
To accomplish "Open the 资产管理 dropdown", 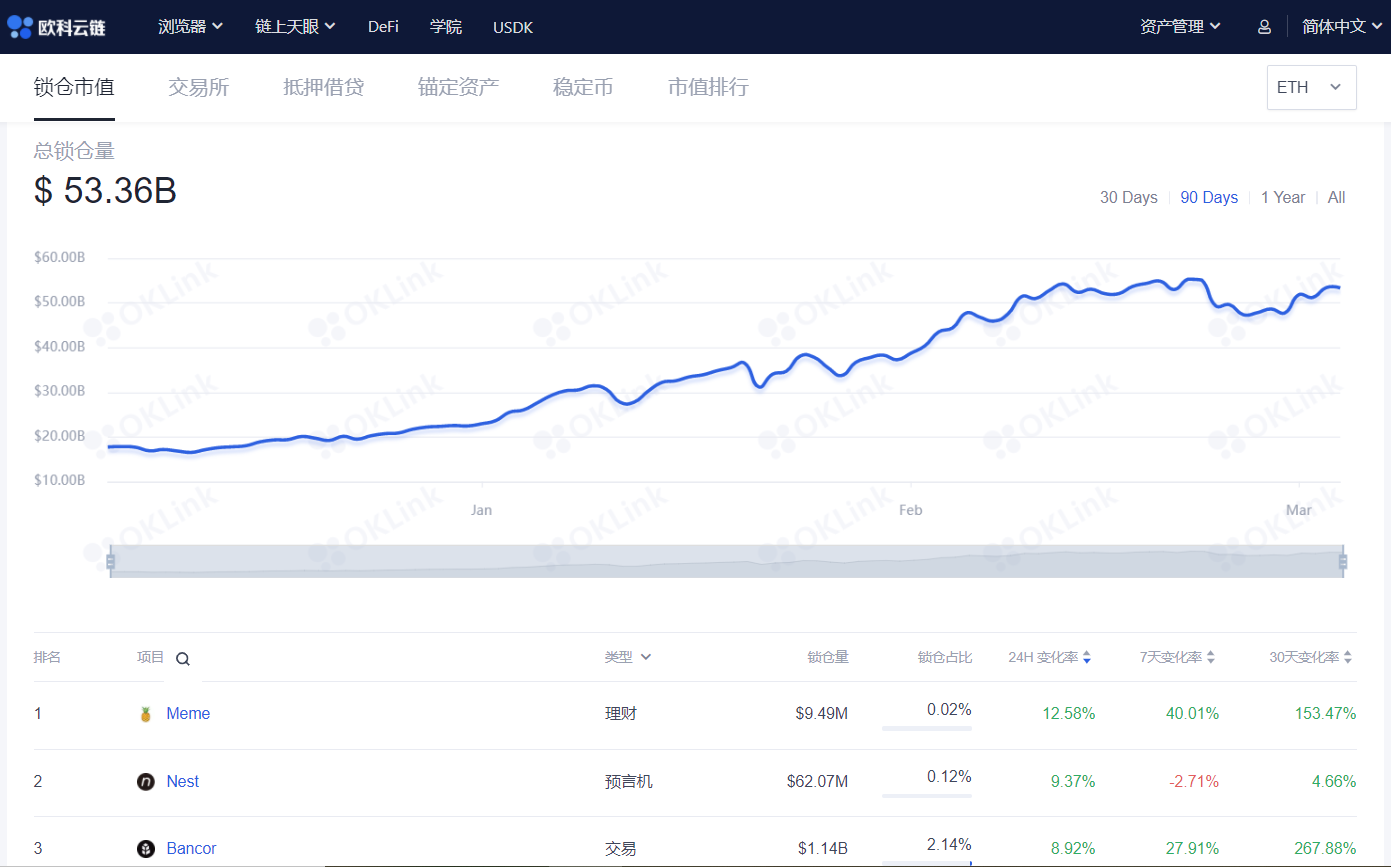I will coord(1180,27).
